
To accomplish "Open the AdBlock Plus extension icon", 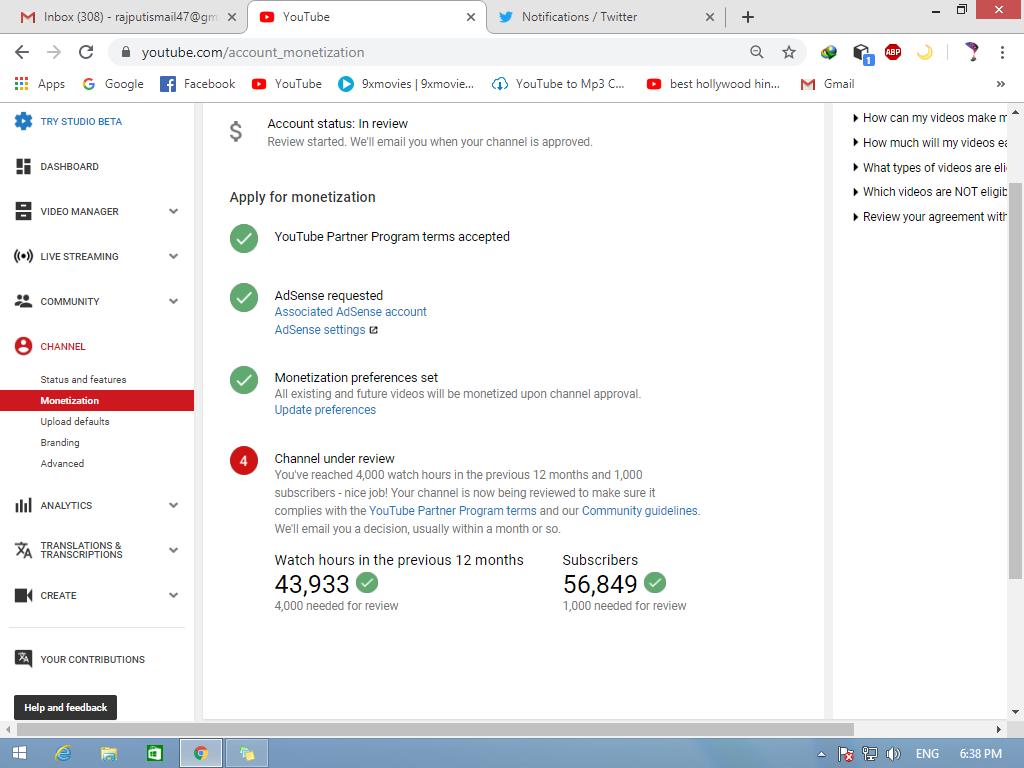I will pyautogui.click(x=893, y=52).
